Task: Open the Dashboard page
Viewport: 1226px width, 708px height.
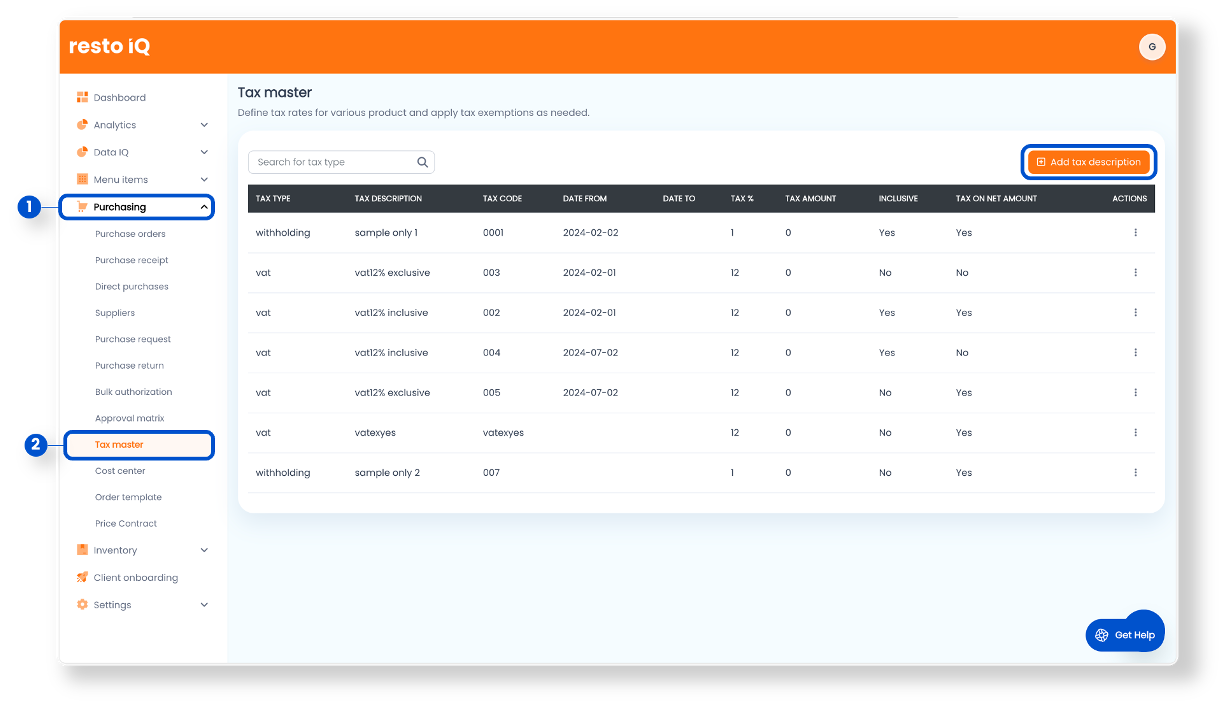Action: [x=119, y=98]
